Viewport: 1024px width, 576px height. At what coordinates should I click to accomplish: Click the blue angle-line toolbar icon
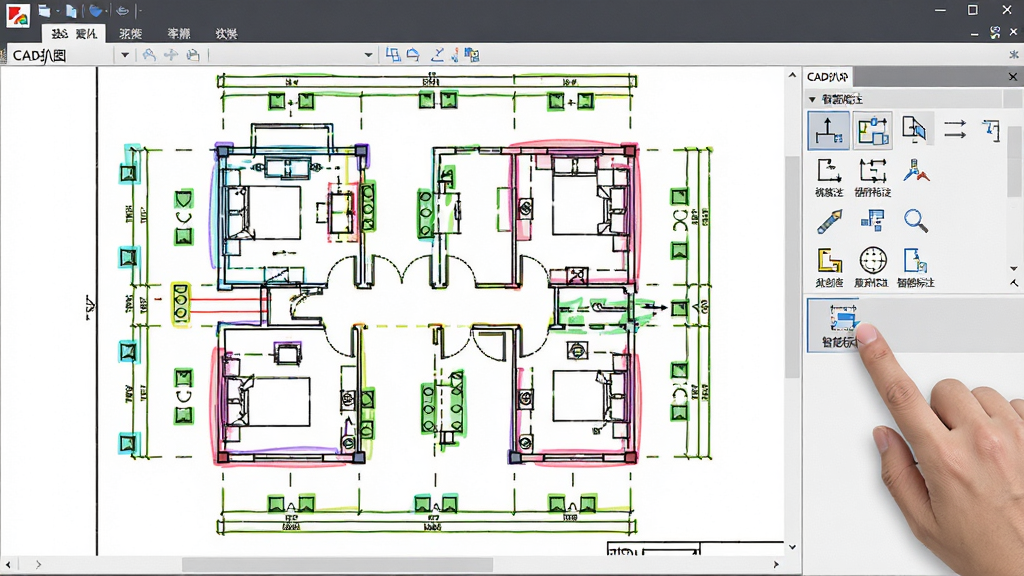pos(438,55)
